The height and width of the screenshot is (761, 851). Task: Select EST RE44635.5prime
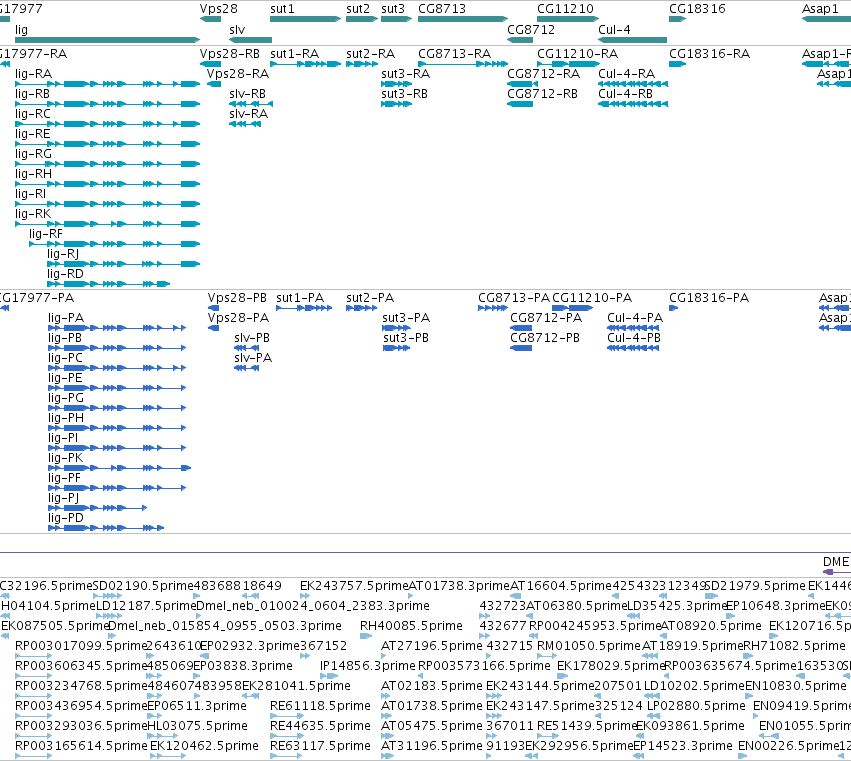coord(287,735)
